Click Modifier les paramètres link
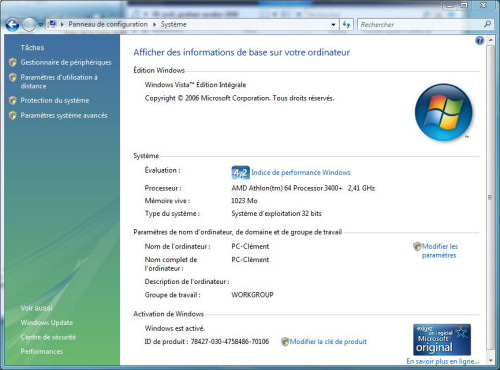The height and width of the screenshot is (370, 500). 440,251
